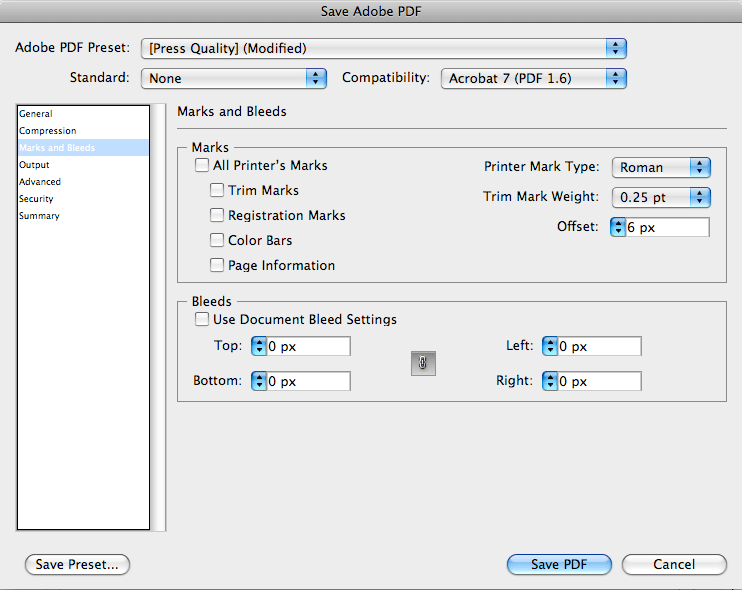Click the Right bleed stepper arrows
The width and height of the screenshot is (742, 590).
tap(550, 381)
